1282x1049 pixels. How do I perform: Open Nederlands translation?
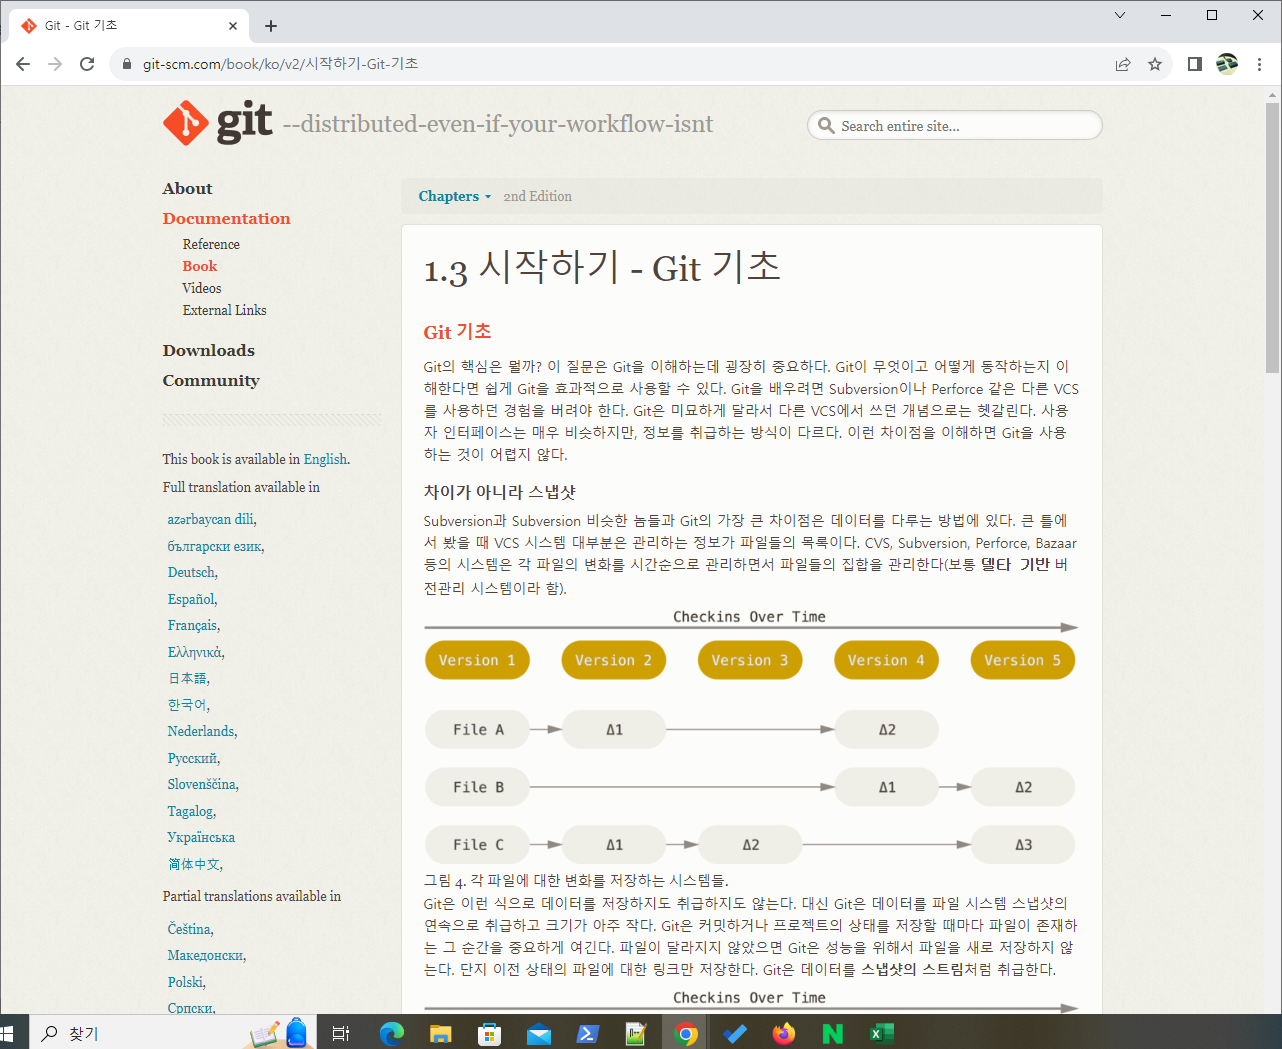[x=201, y=731]
